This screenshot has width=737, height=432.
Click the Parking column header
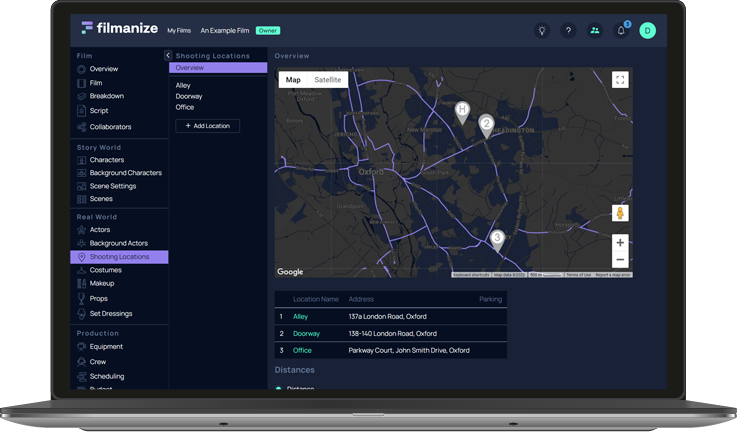490,299
